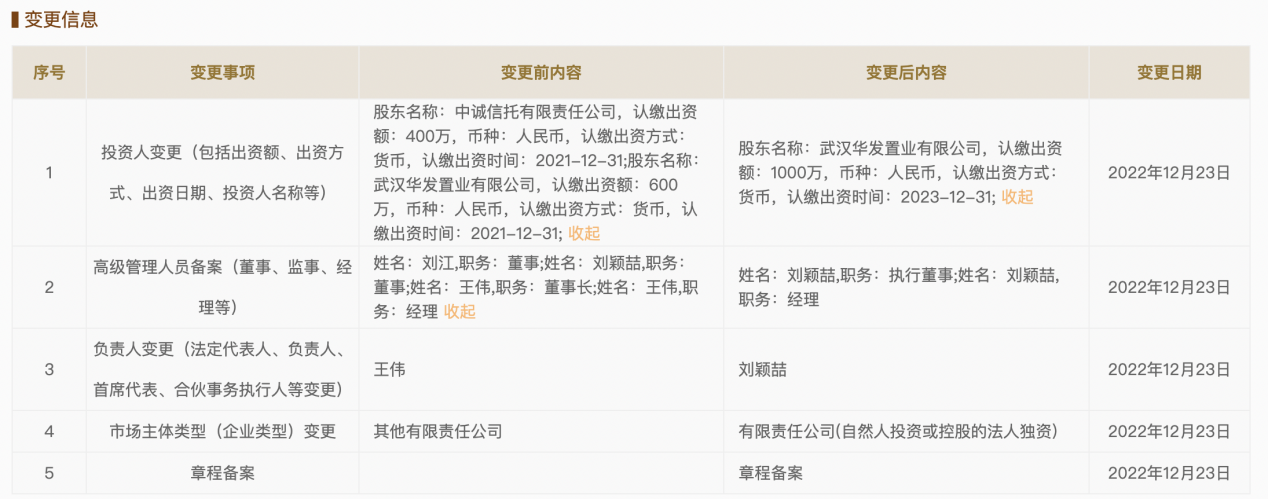Click the 章程备案 cell in the after-change column
The width and height of the screenshot is (1268, 499).
[x=906, y=472]
